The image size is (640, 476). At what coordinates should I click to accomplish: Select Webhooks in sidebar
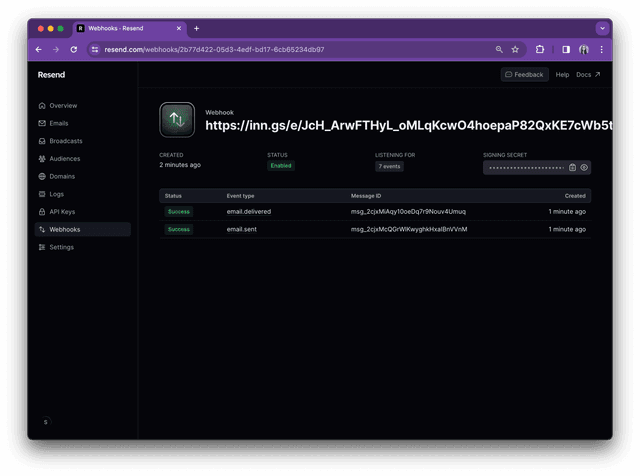[83, 229]
